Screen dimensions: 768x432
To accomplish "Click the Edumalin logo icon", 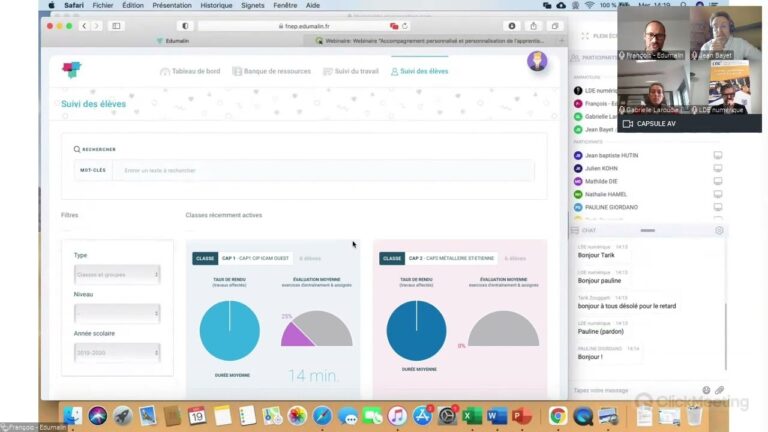I will (71, 70).
